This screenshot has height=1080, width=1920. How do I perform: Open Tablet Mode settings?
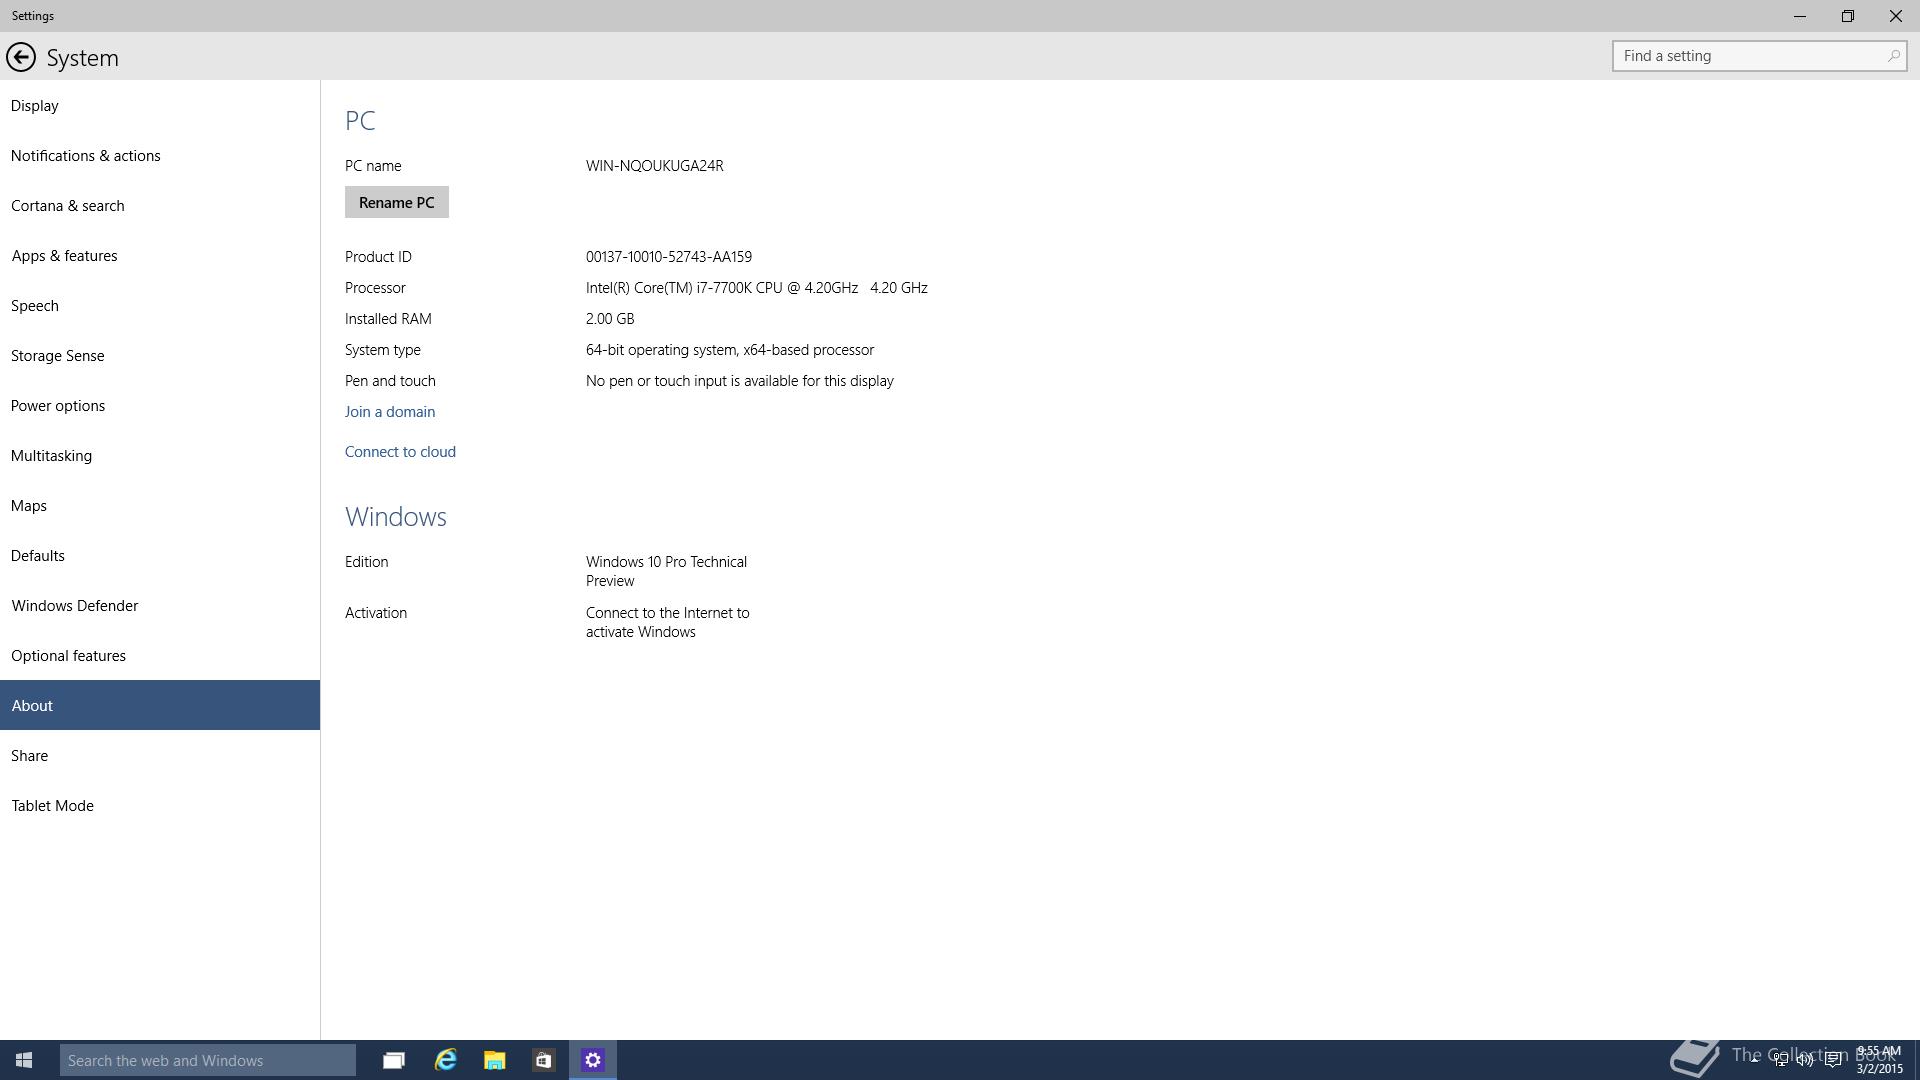[160, 805]
